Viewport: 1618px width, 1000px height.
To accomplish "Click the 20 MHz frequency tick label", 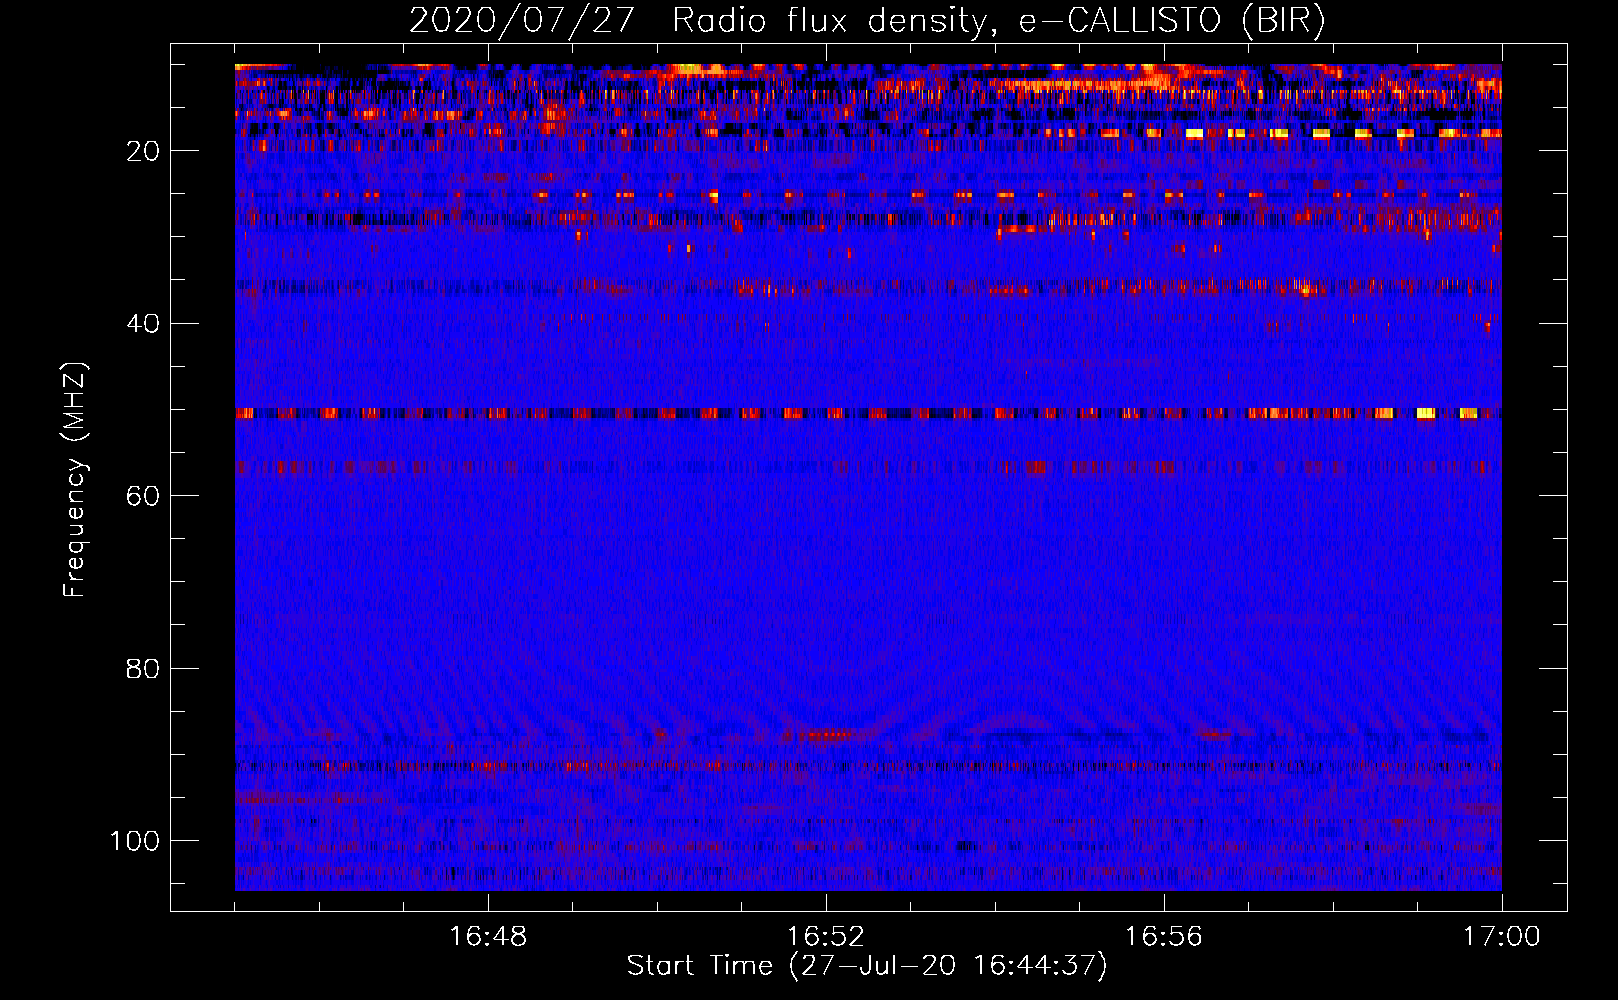I will coord(143,151).
